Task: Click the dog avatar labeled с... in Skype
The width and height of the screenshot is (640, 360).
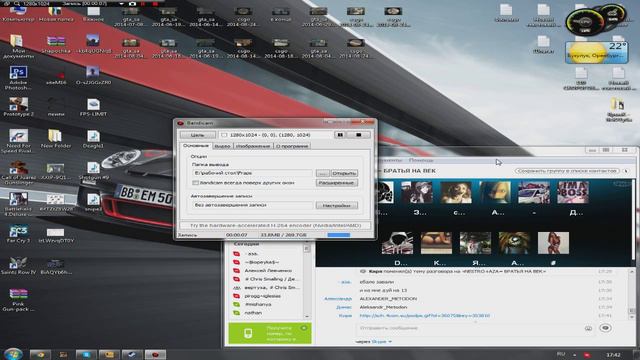Action: point(456,192)
